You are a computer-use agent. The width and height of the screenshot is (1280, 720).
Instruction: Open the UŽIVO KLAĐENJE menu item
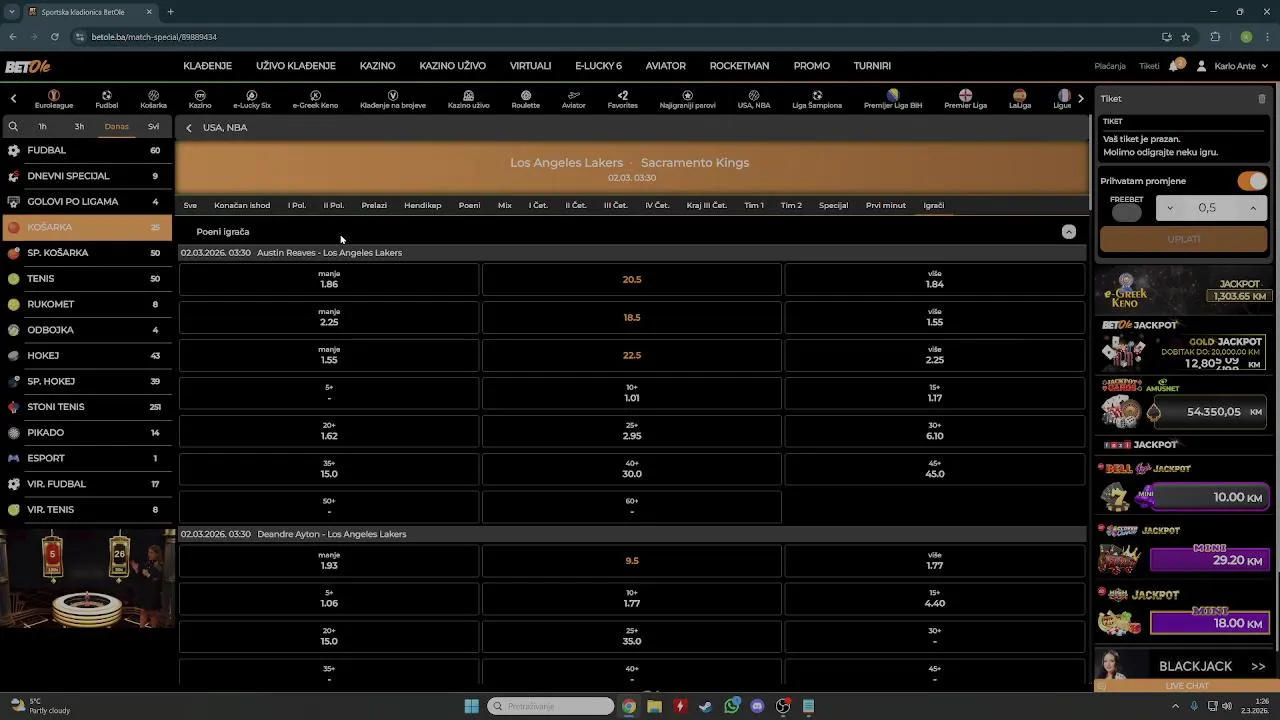(x=295, y=66)
